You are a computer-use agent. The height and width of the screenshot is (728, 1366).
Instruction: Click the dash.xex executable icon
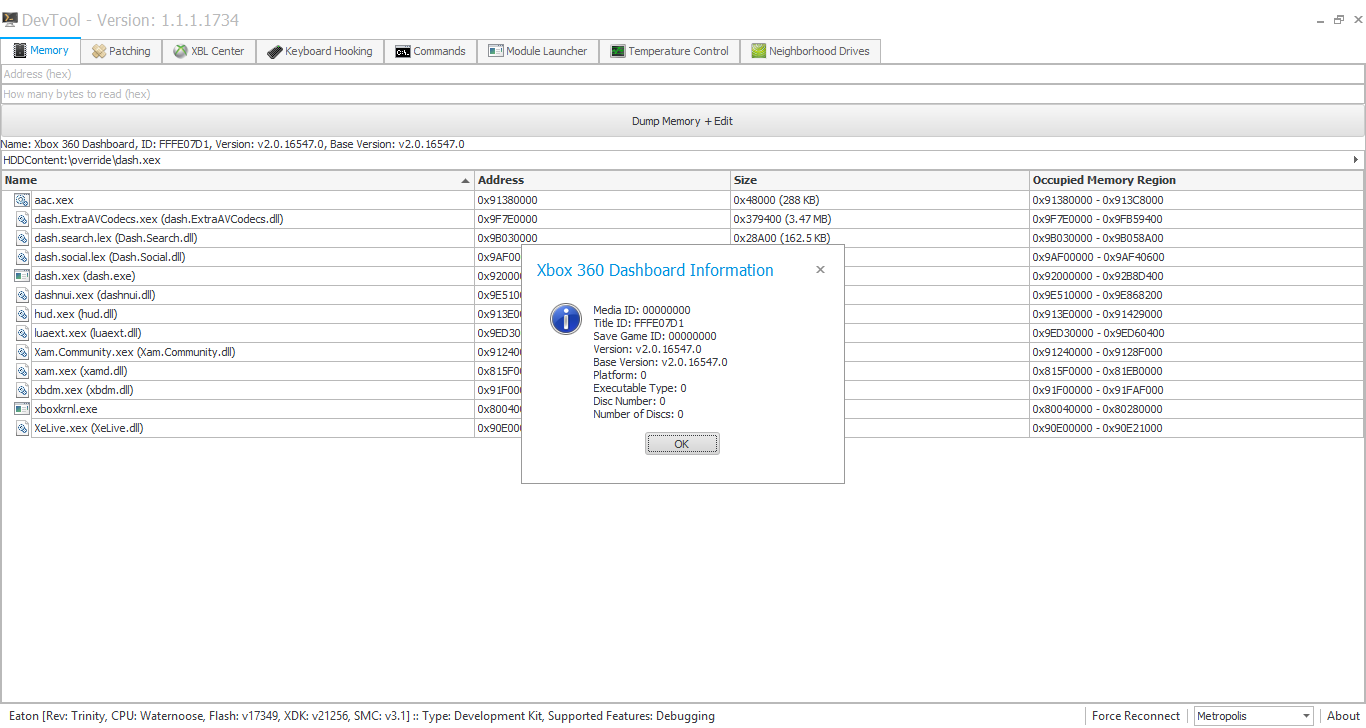22,276
